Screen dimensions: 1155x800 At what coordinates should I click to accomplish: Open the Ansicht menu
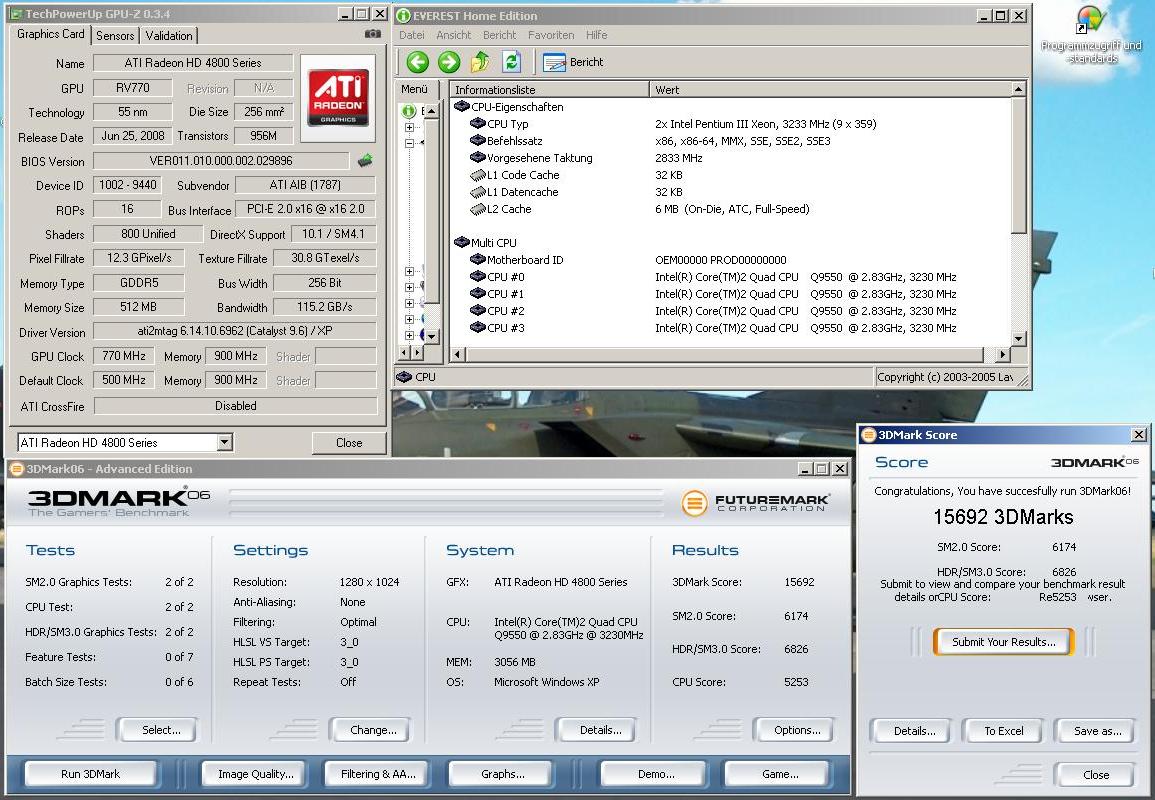point(453,35)
